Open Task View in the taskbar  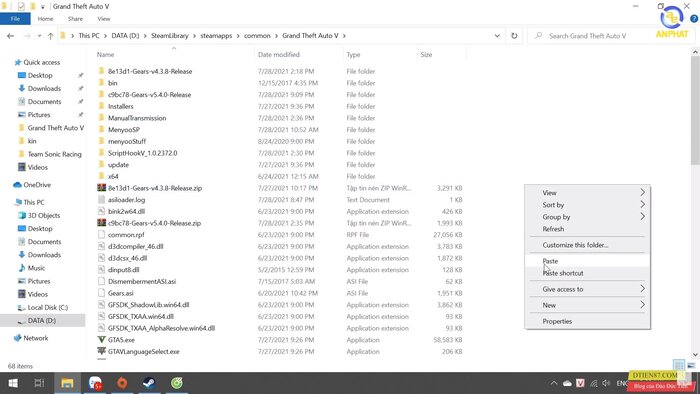[39, 383]
